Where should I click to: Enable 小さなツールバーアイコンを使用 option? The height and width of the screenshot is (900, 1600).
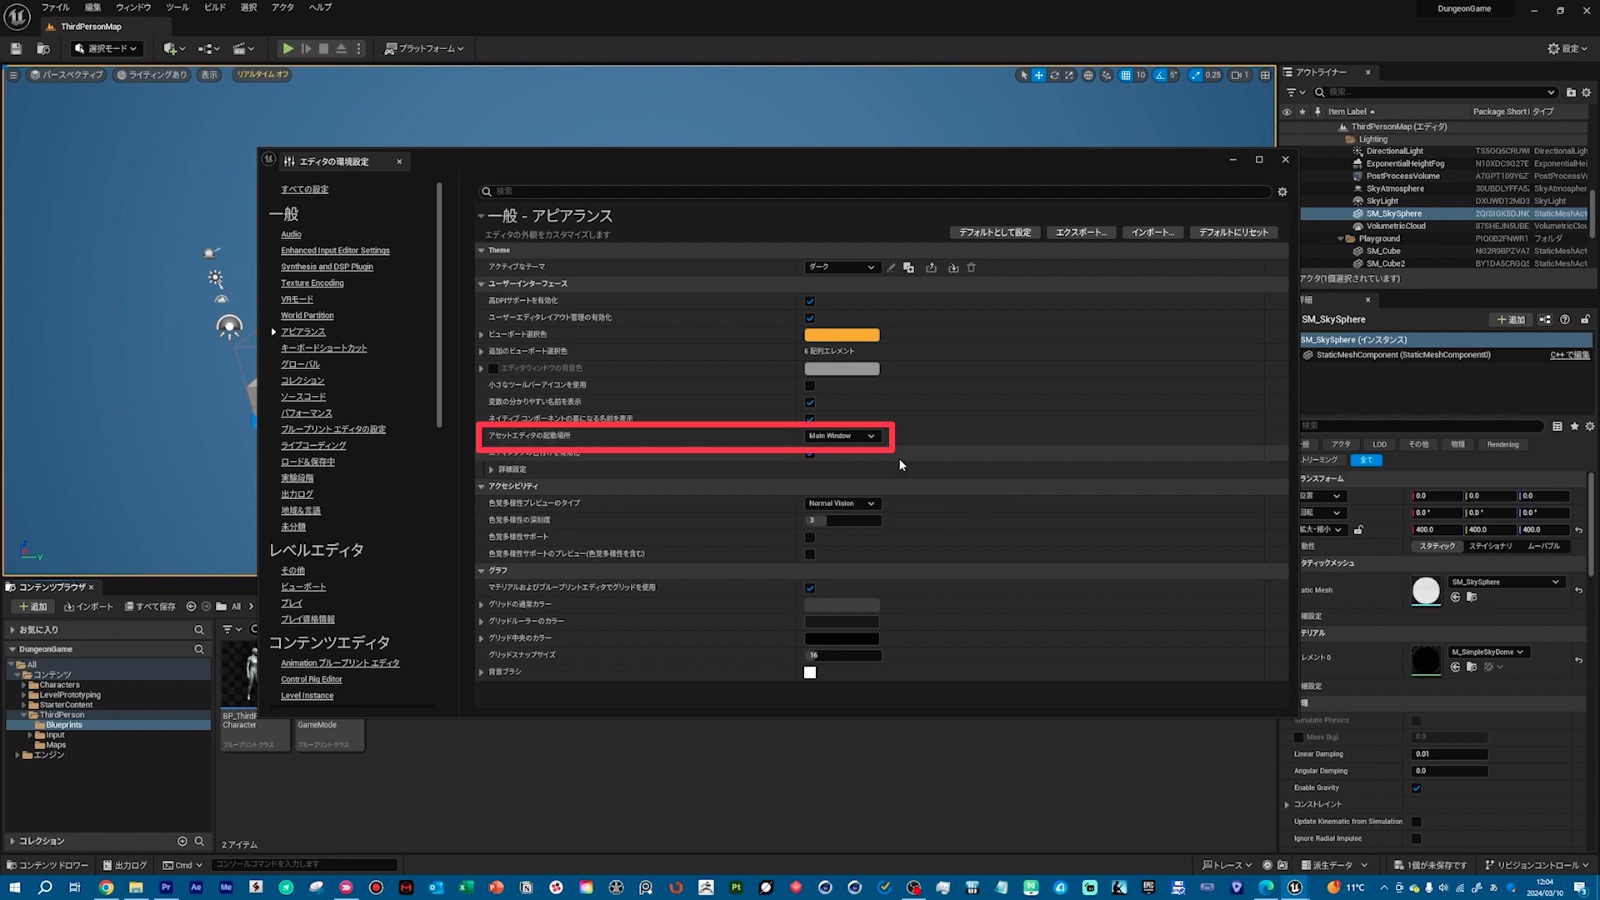click(810, 384)
